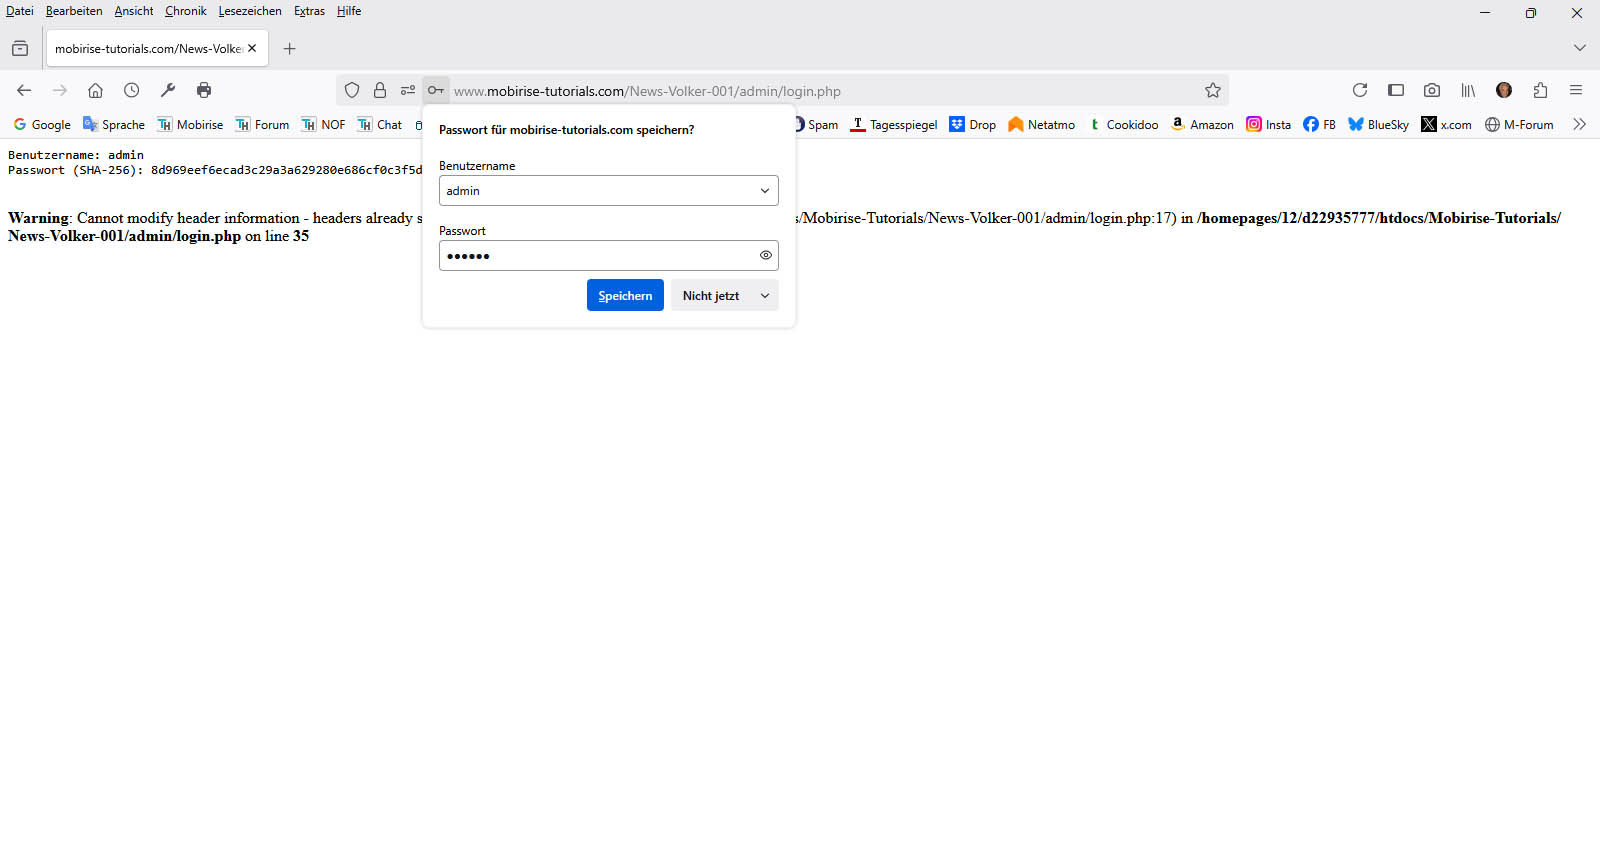
Task: Click the address bar URL
Action: click(647, 91)
